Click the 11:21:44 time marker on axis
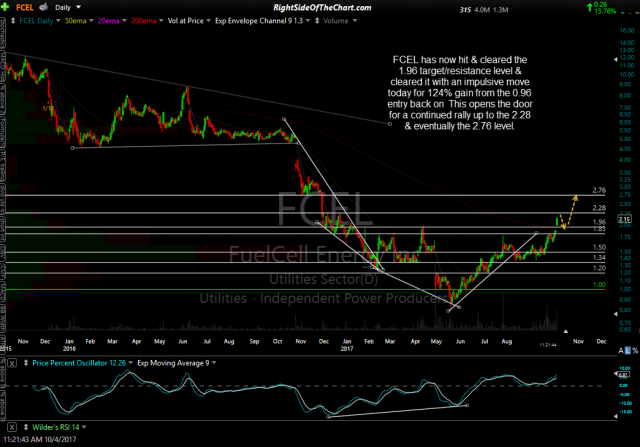Image resolution: width=640 pixels, height=447 pixels. [x=548, y=345]
